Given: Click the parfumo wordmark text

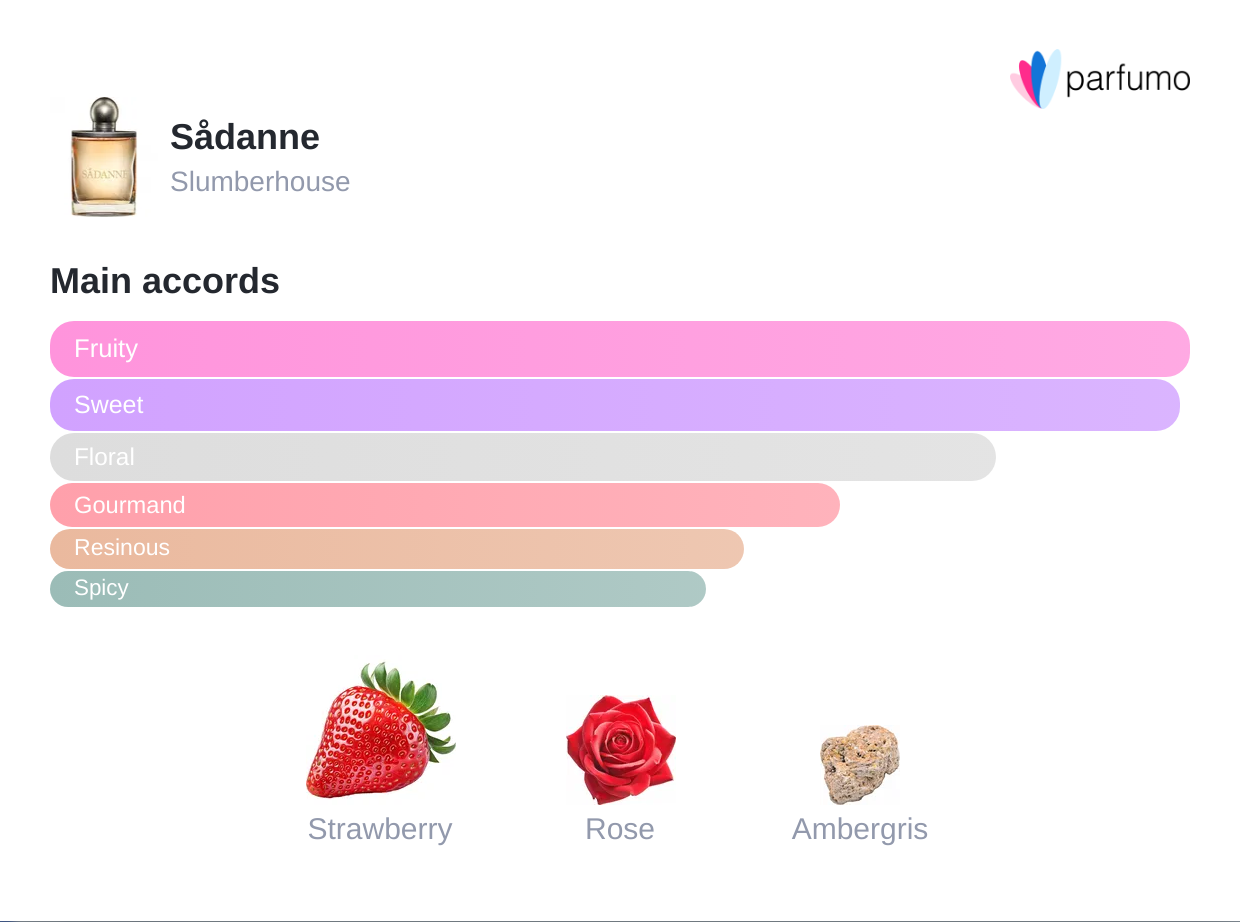Looking at the screenshot, I should tap(1128, 79).
